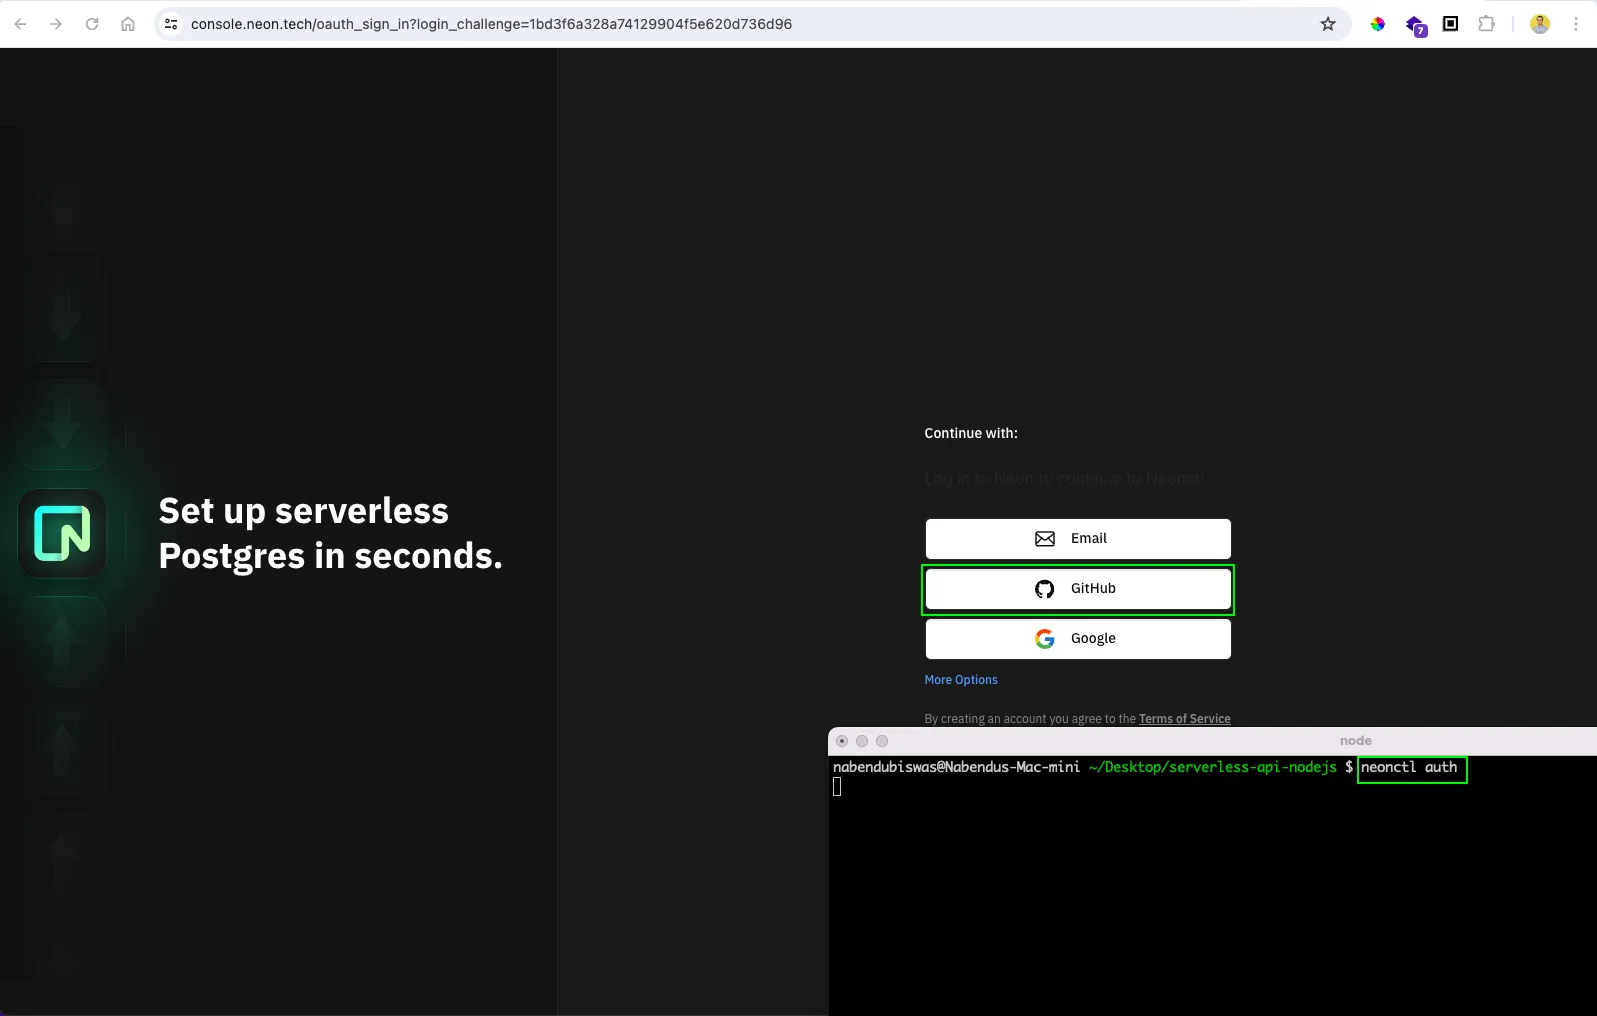Click nabendubiswas@Nabendus-Mac-mini prompt text
Viewport: 1597px width, 1016px height.
tap(956, 767)
